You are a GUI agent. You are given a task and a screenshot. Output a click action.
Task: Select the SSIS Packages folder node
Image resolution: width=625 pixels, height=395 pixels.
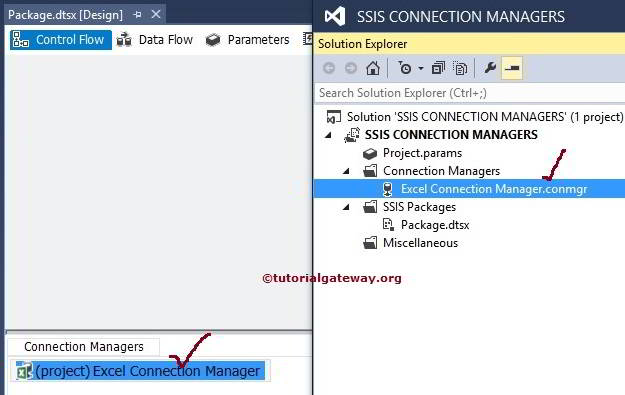click(x=419, y=207)
